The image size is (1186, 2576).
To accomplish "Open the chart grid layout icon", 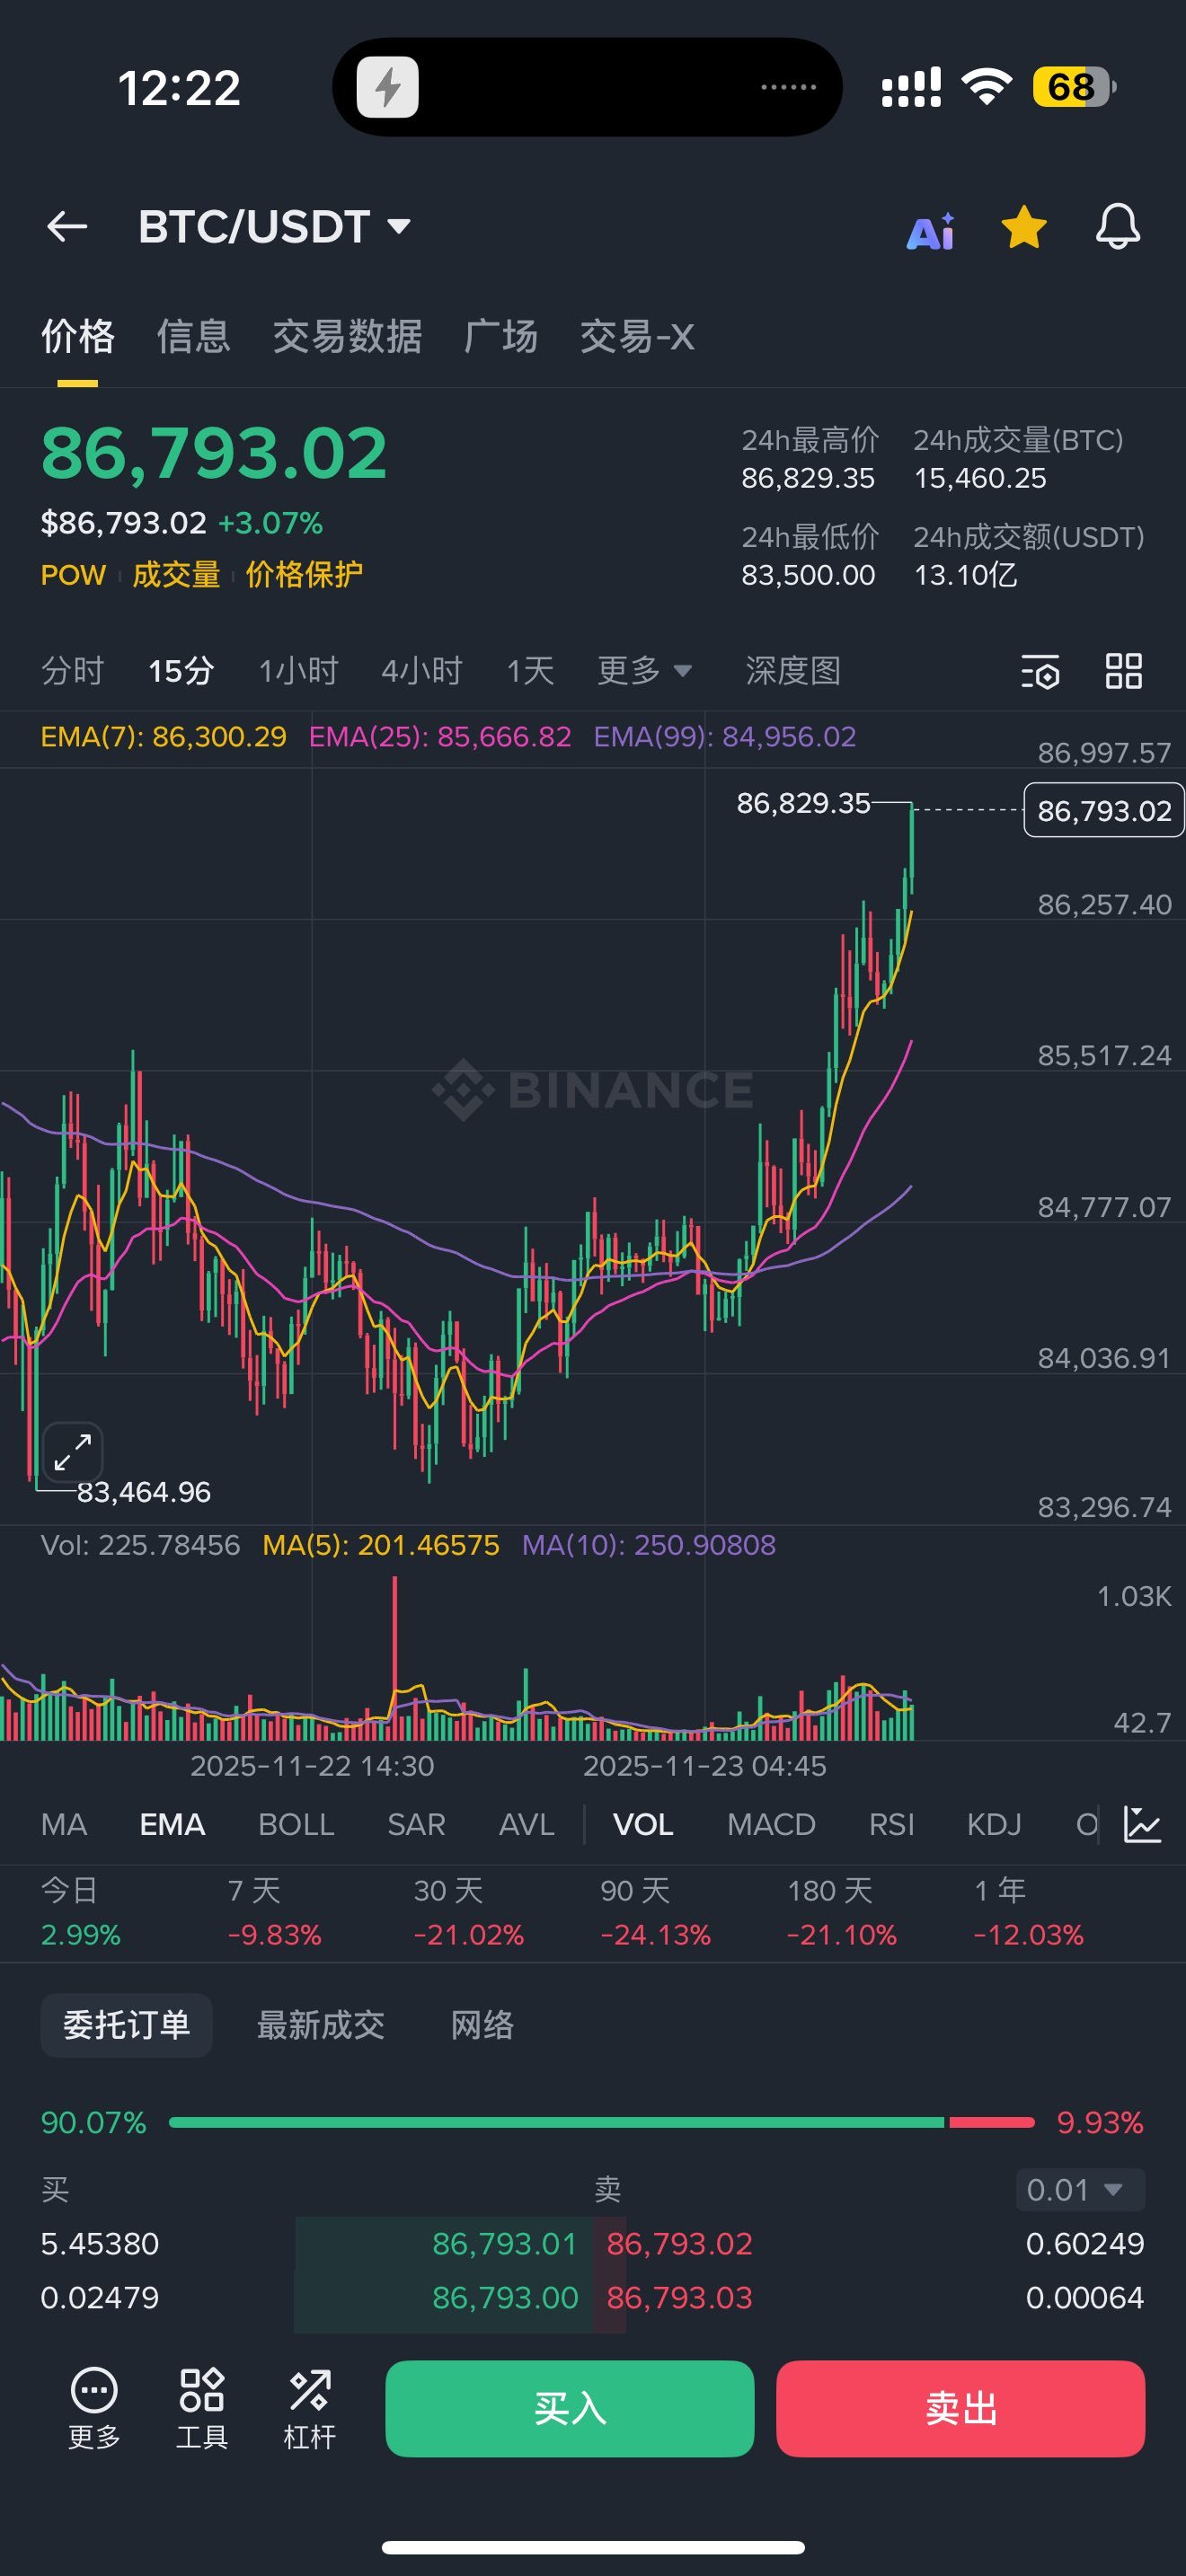I will [x=1123, y=671].
